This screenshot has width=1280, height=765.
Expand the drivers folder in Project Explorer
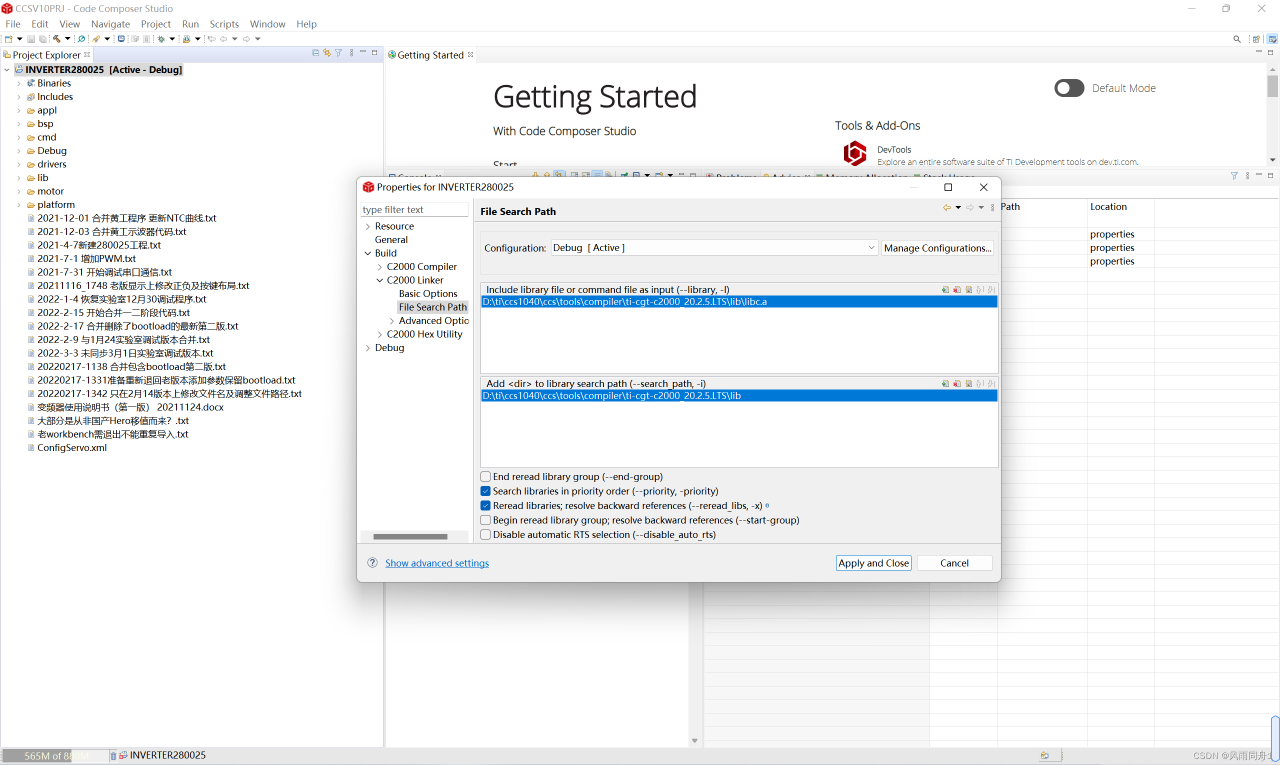pyautogui.click(x=18, y=164)
